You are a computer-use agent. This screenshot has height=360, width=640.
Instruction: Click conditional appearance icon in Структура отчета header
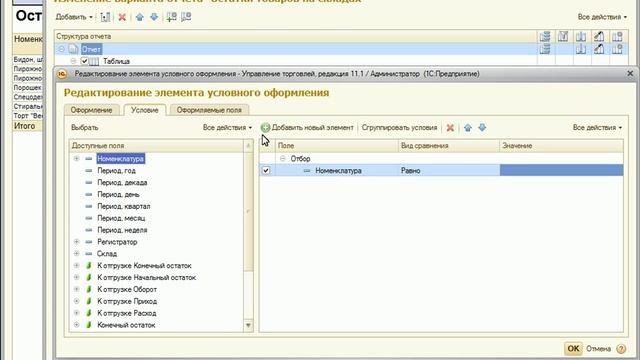599,36
